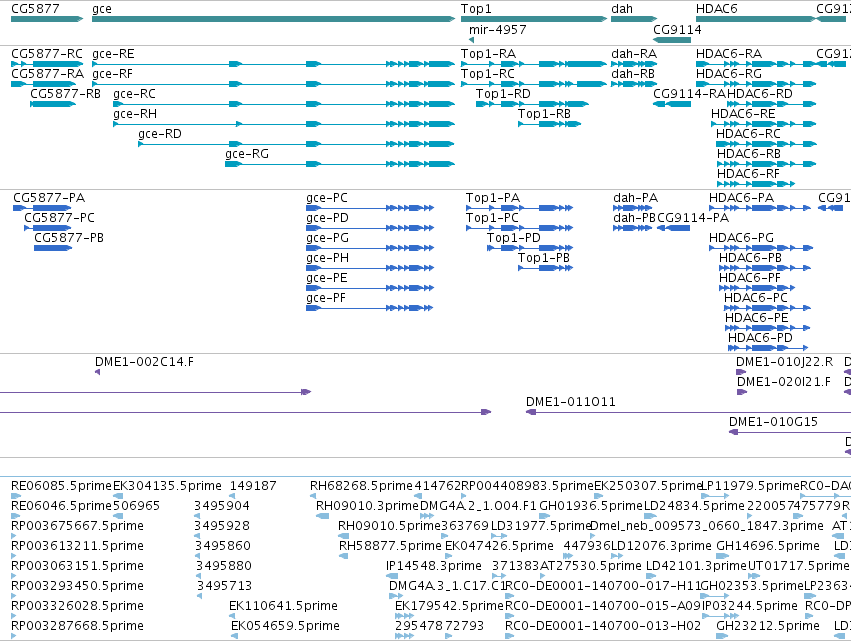Click the RH68268.5prime EST marker
851x641 pixels.
point(313,496)
